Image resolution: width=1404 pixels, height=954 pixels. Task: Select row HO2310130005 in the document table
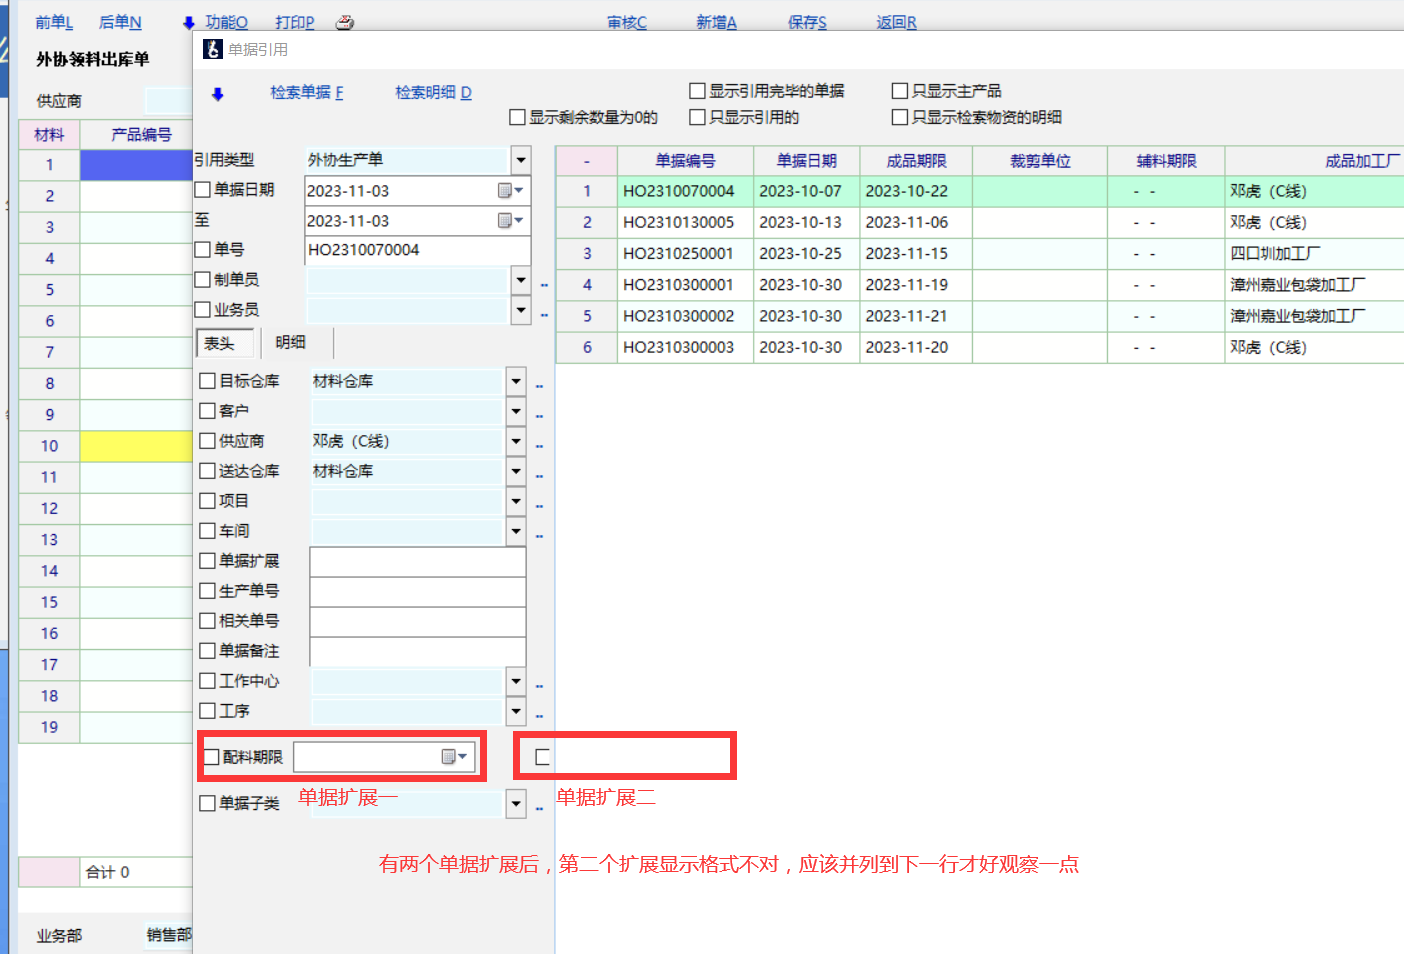678,222
